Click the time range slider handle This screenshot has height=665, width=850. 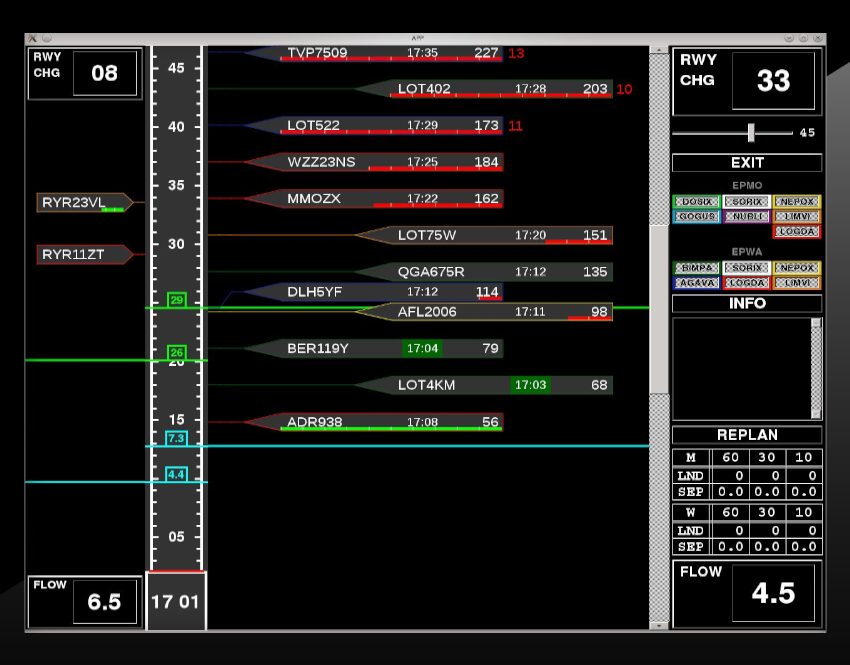[751, 133]
